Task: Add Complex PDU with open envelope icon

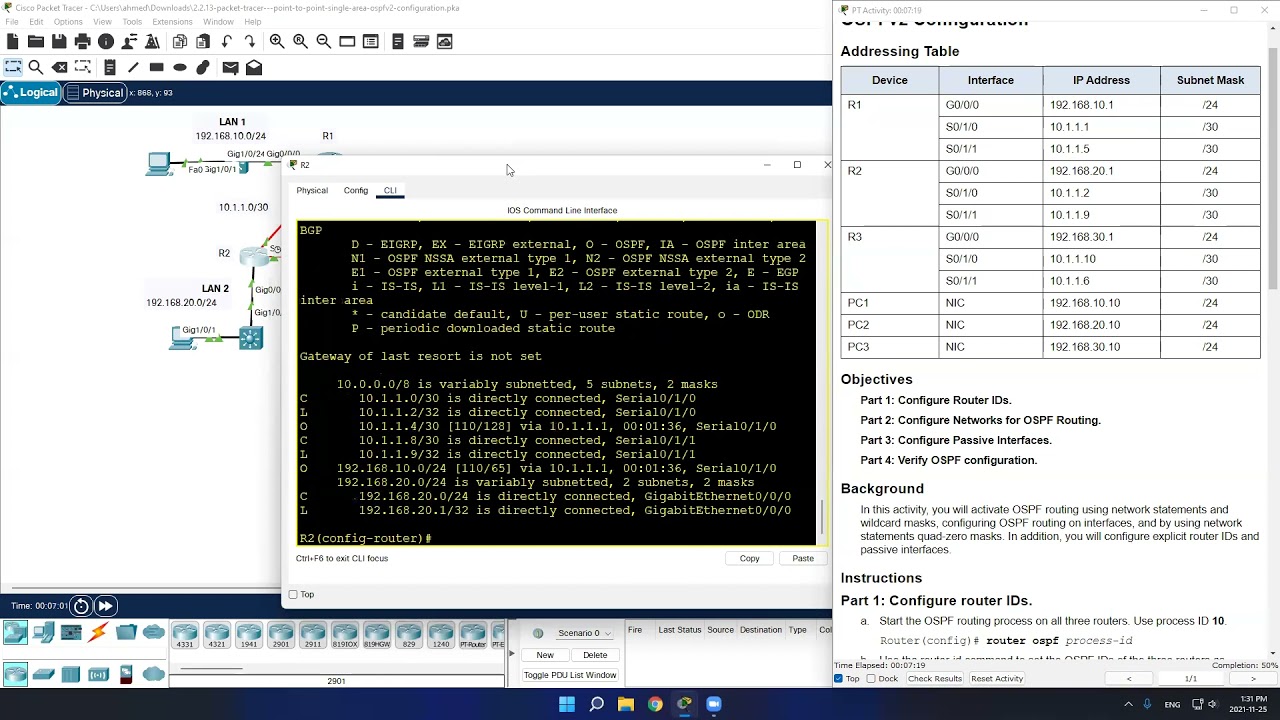Action: point(254,67)
